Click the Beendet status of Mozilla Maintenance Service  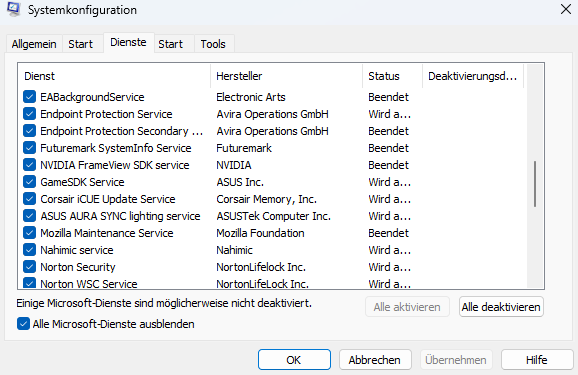389,233
